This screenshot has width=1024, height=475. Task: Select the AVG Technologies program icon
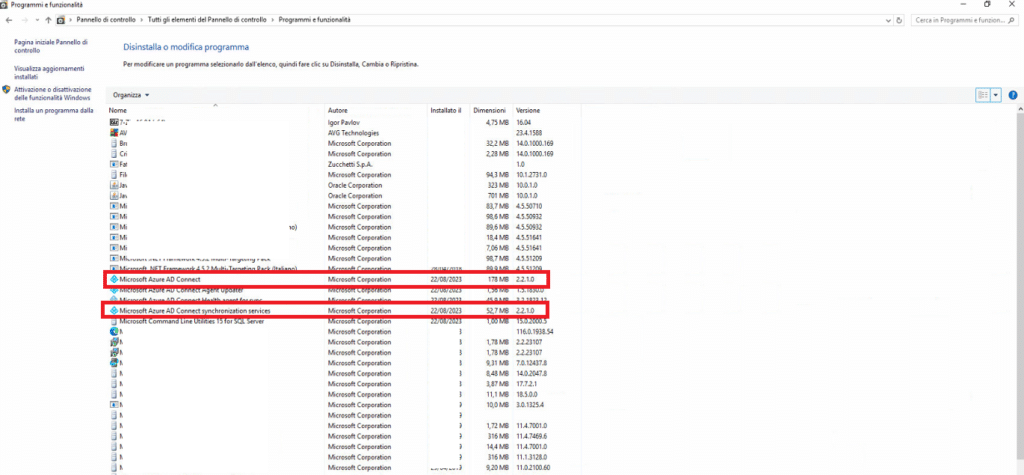(x=114, y=133)
